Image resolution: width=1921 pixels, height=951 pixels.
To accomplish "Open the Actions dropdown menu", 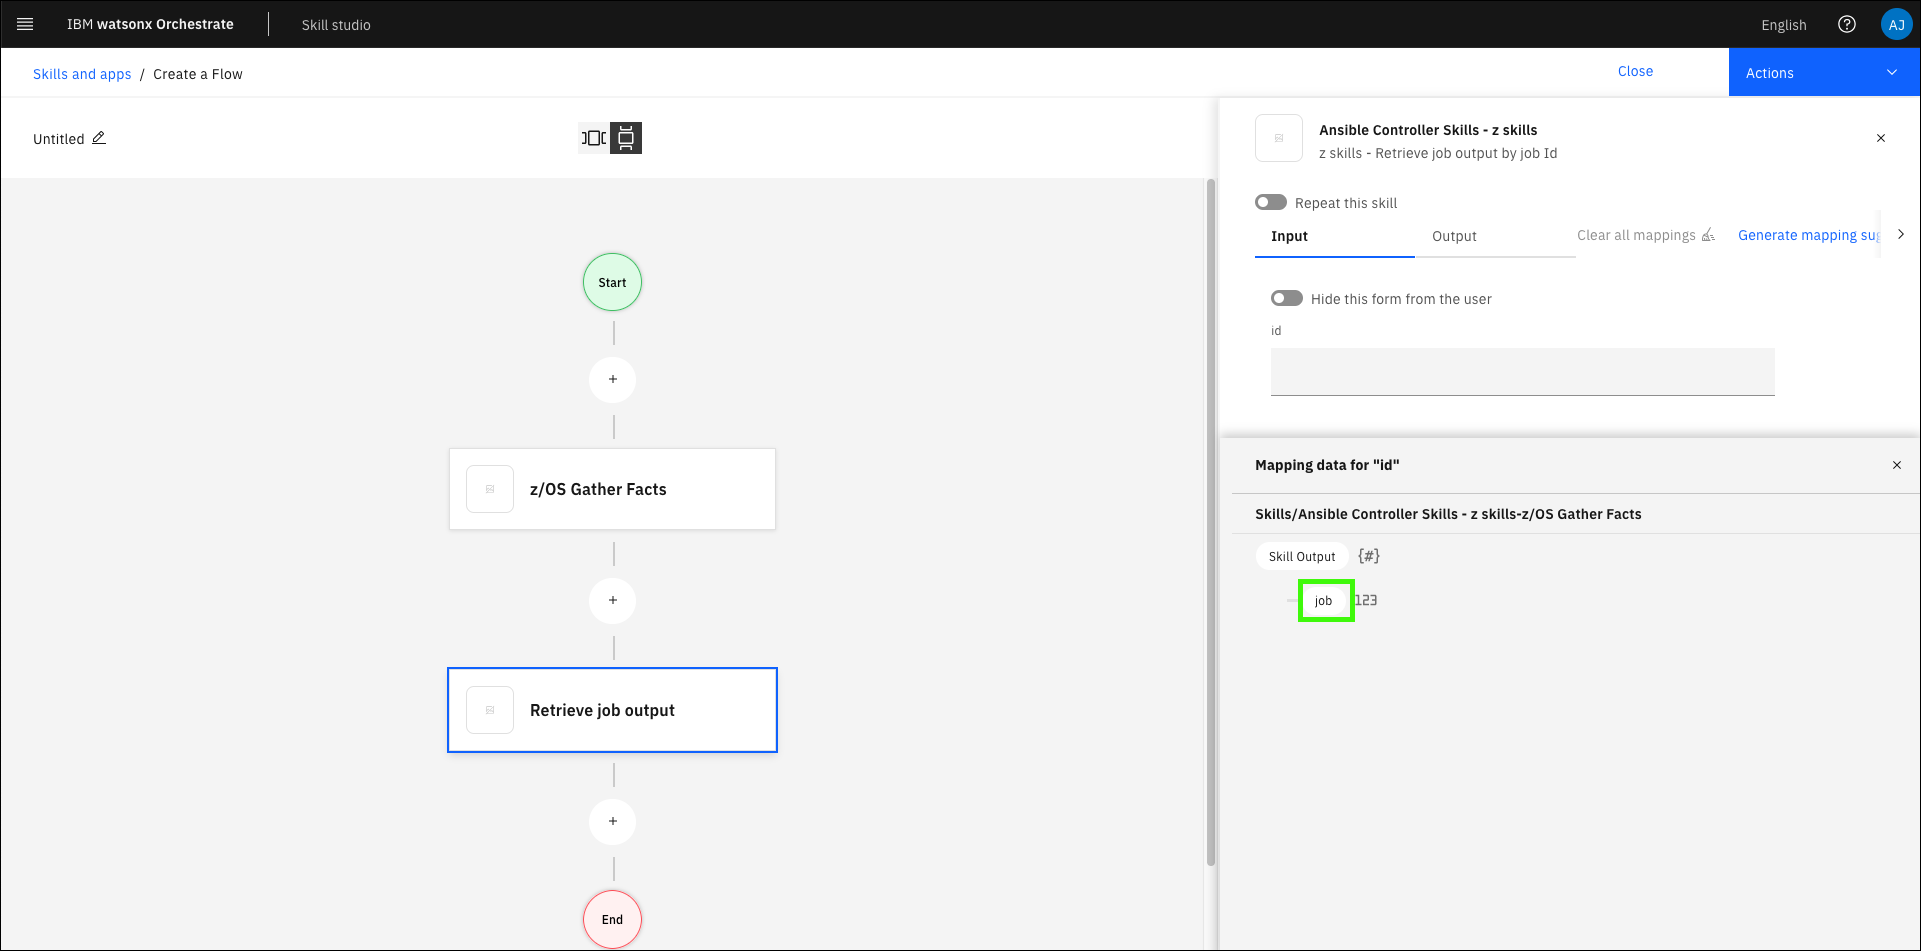I will coord(1823,73).
